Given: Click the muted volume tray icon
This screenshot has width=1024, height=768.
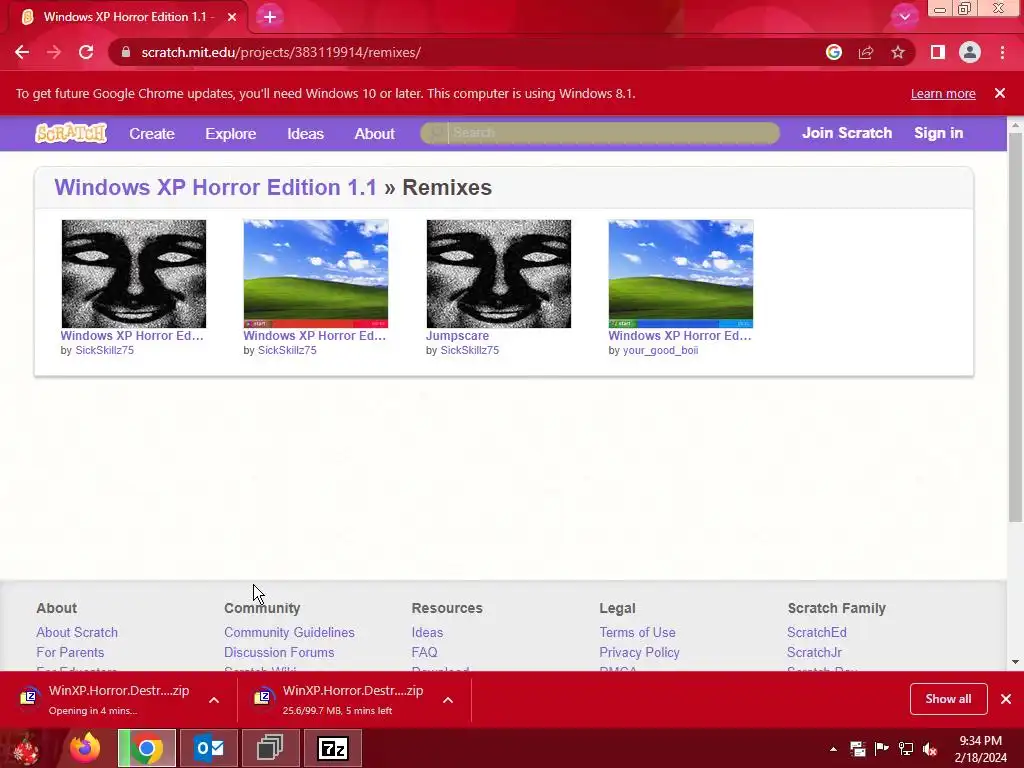Looking at the screenshot, I should point(930,749).
